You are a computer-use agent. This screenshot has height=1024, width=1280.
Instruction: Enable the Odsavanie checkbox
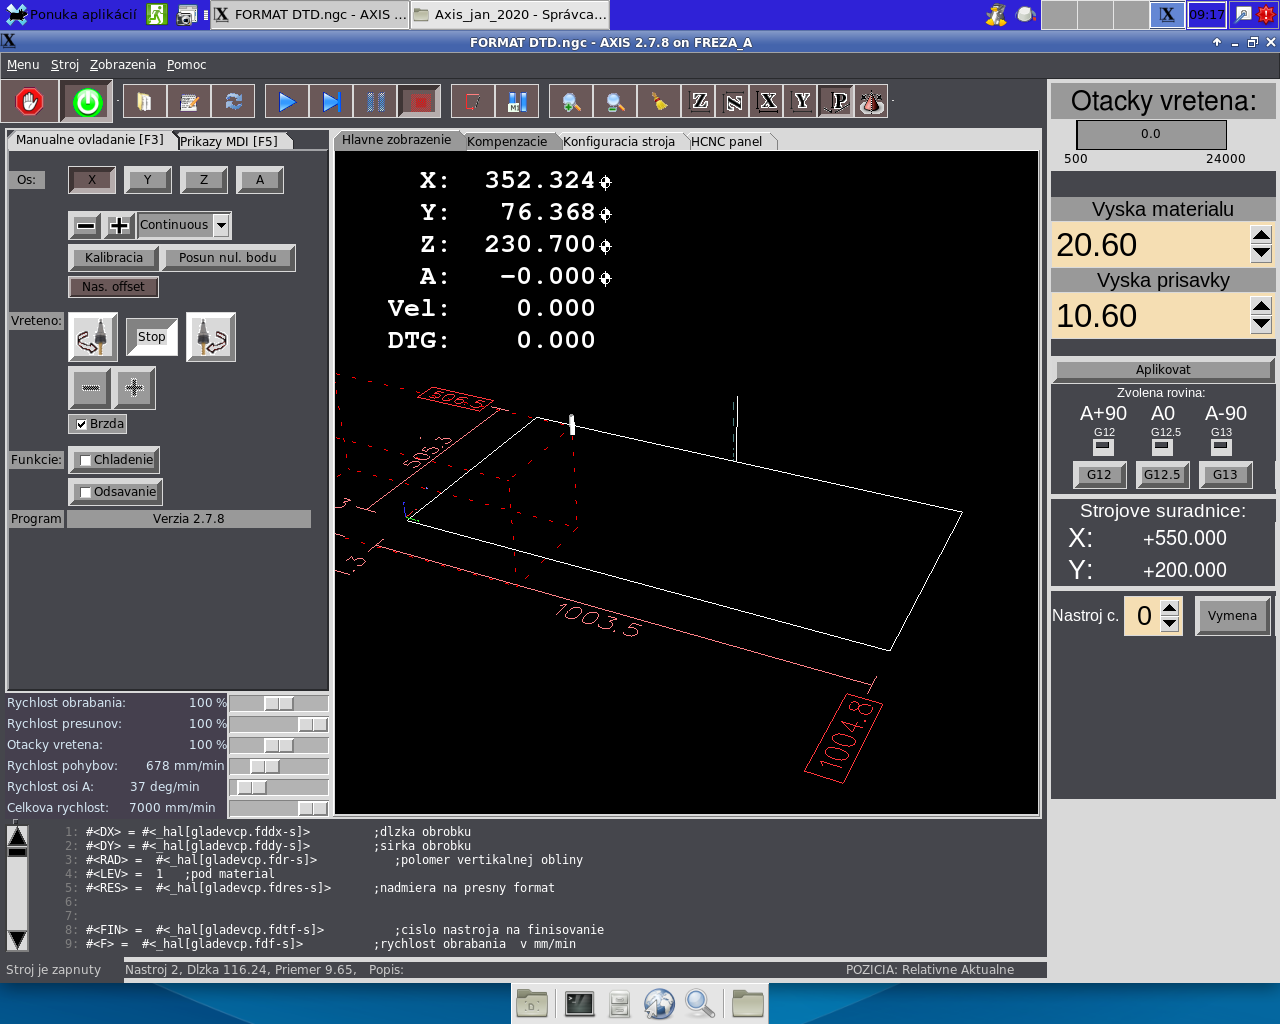pos(86,492)
